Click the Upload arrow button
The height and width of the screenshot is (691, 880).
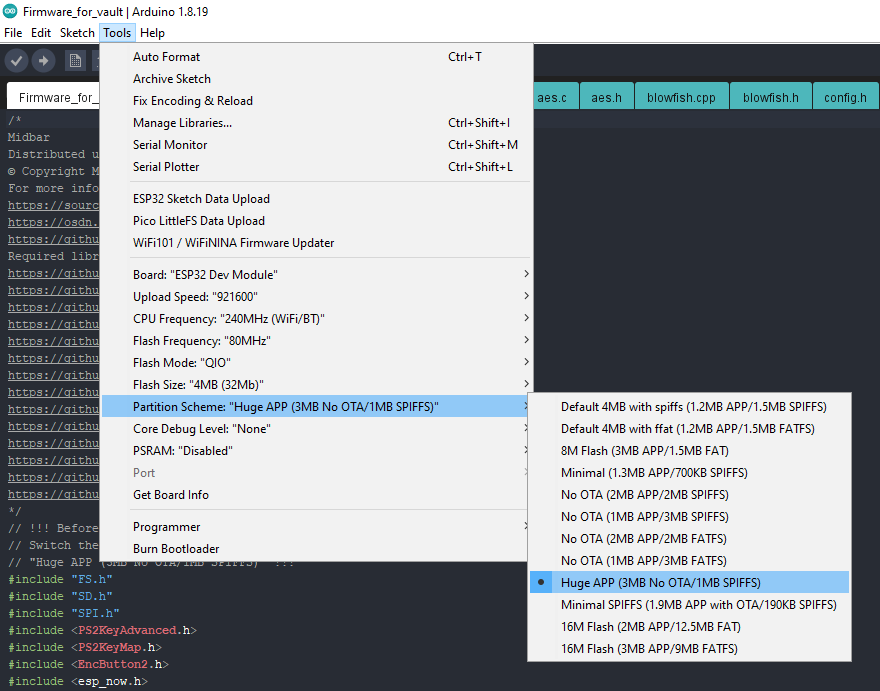[x=43, y=61]
